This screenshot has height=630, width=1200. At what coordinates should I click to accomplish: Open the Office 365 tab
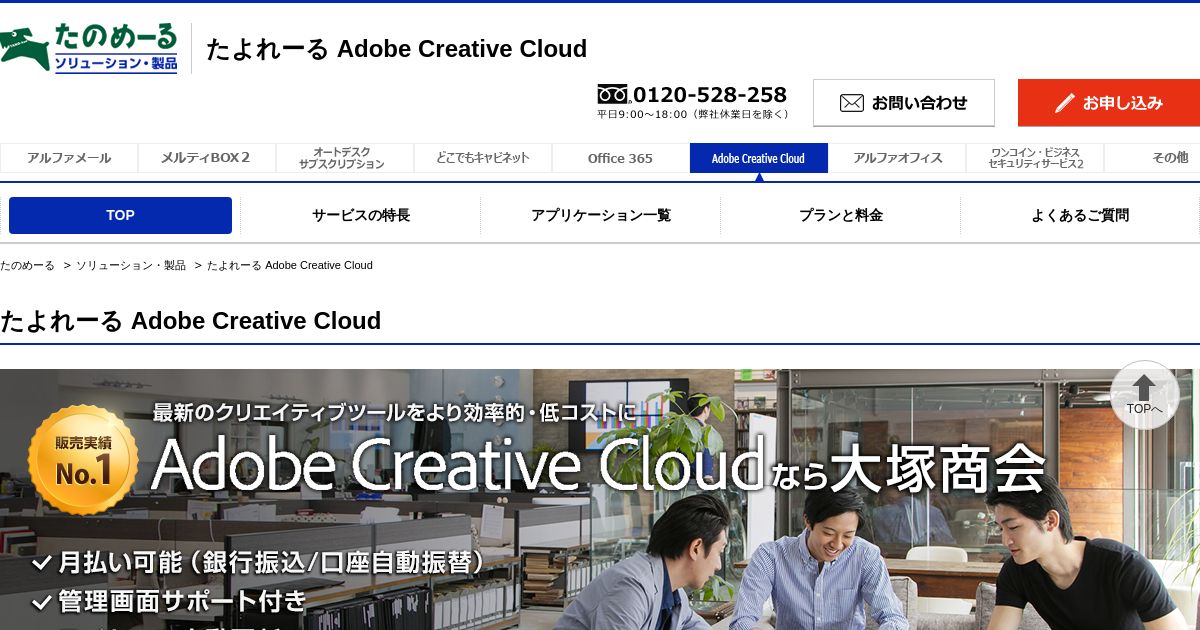[x=620, y=158]
